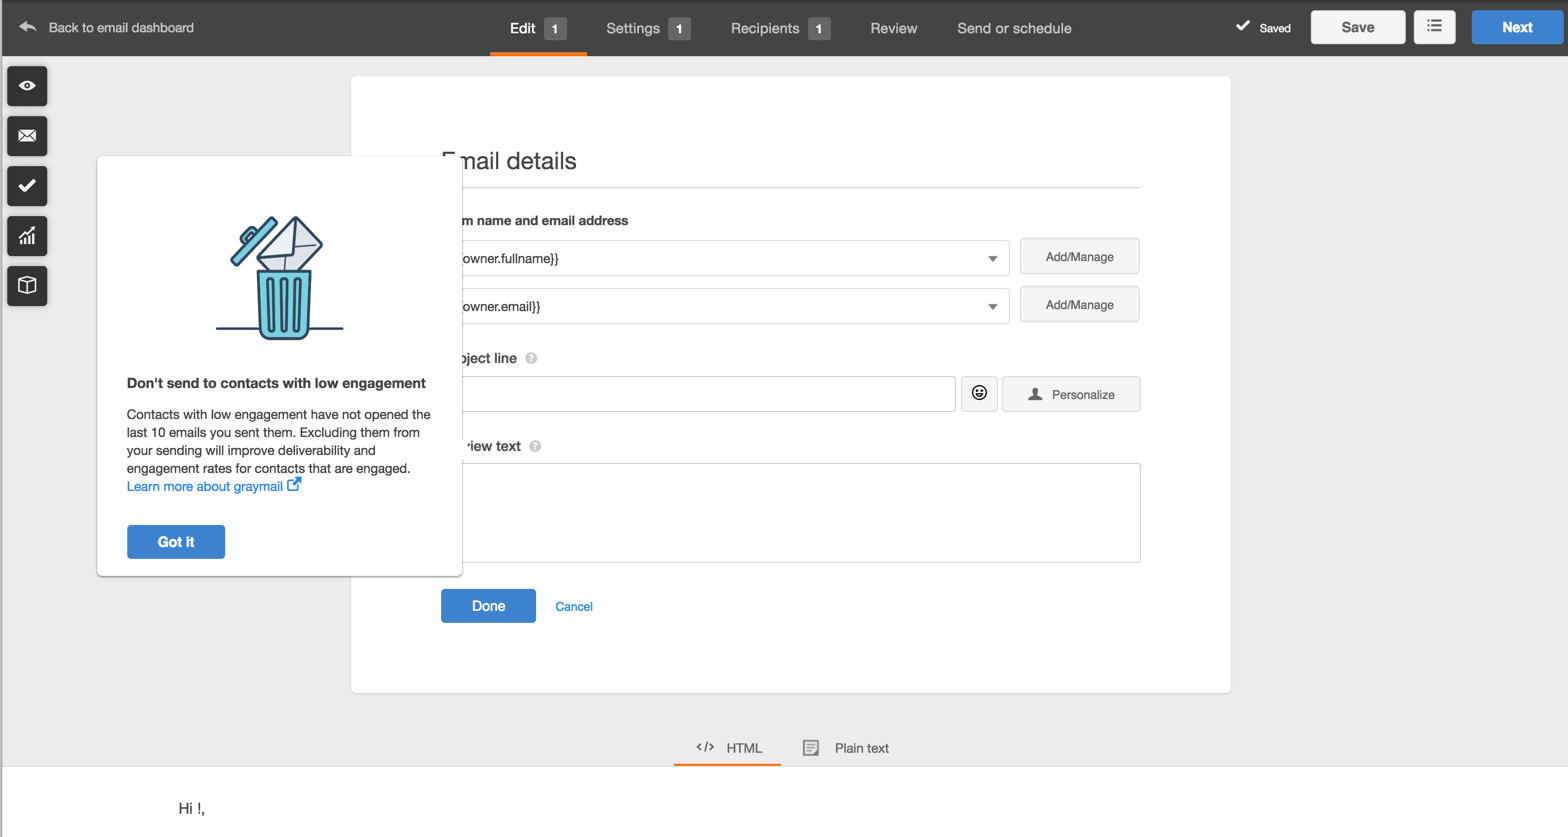Go back to email dashboard
1568x837 pixels.
[106, 27]
